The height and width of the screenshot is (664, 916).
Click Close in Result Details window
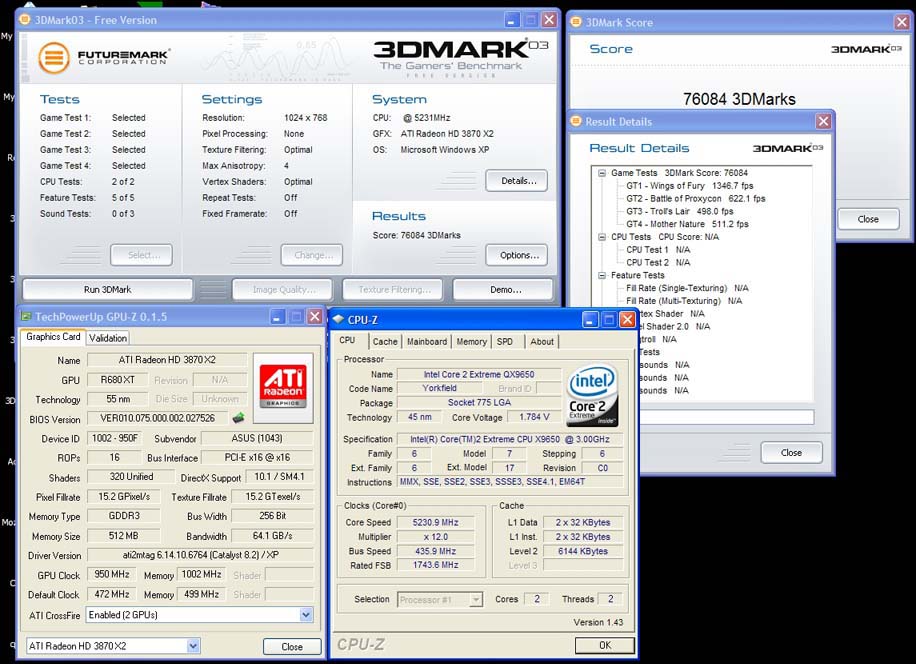pyautogui.click(x=791, y=453)
